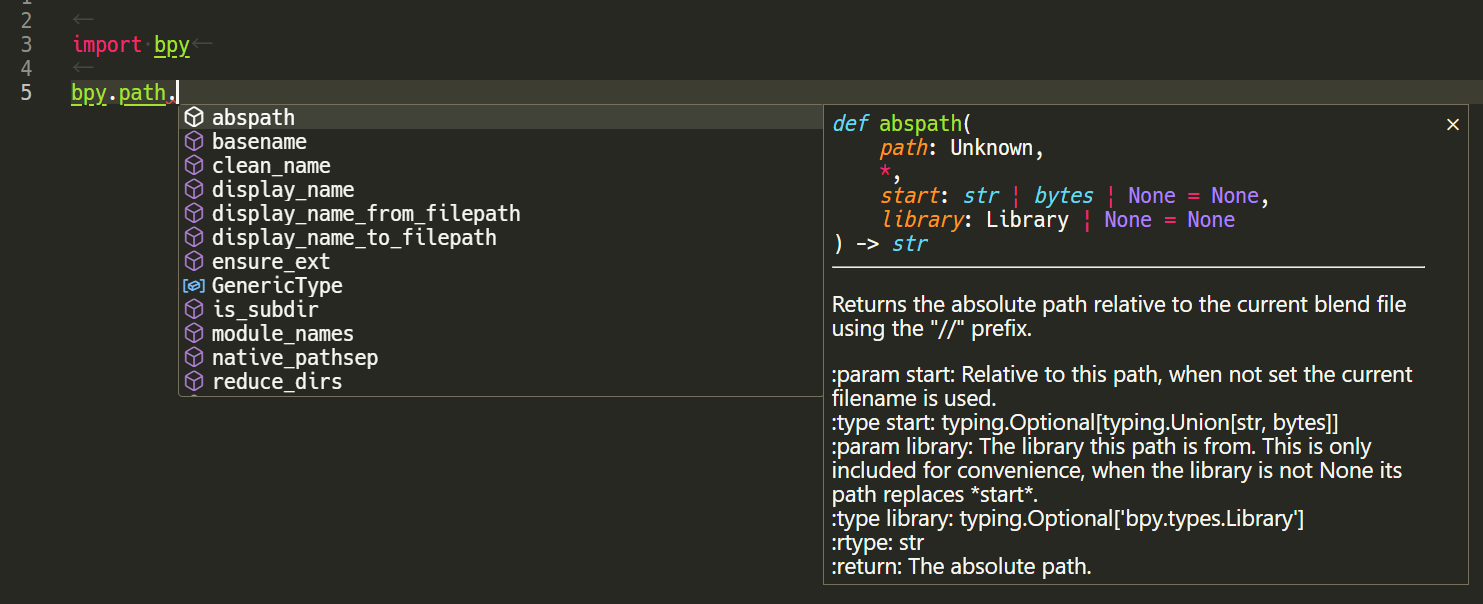Select display_name_from_filepath suggestion
Screen dimensions: 1483x604
coord(365,213)
